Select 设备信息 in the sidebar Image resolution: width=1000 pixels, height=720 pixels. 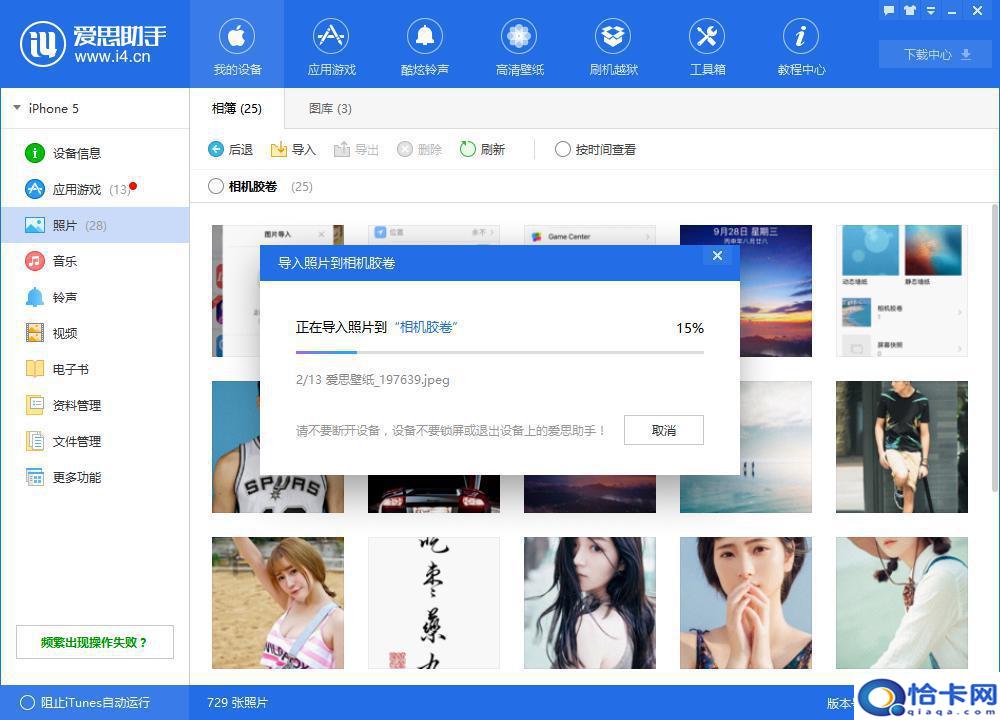click(x=94, y=153)
